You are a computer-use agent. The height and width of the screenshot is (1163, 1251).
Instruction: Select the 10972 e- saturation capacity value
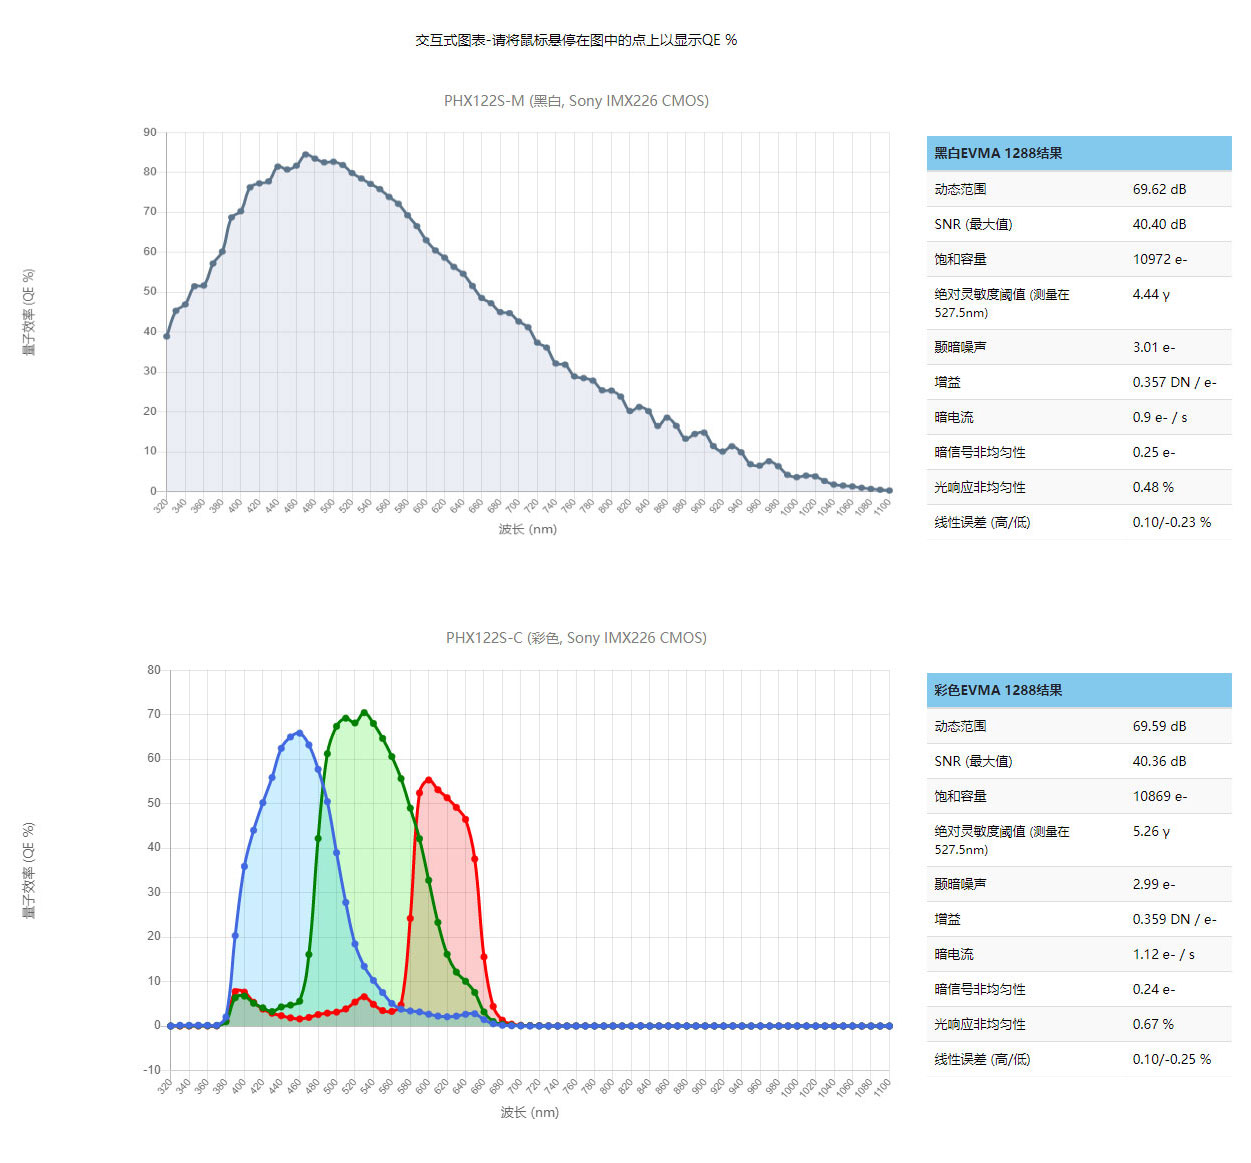(1159, 259)
